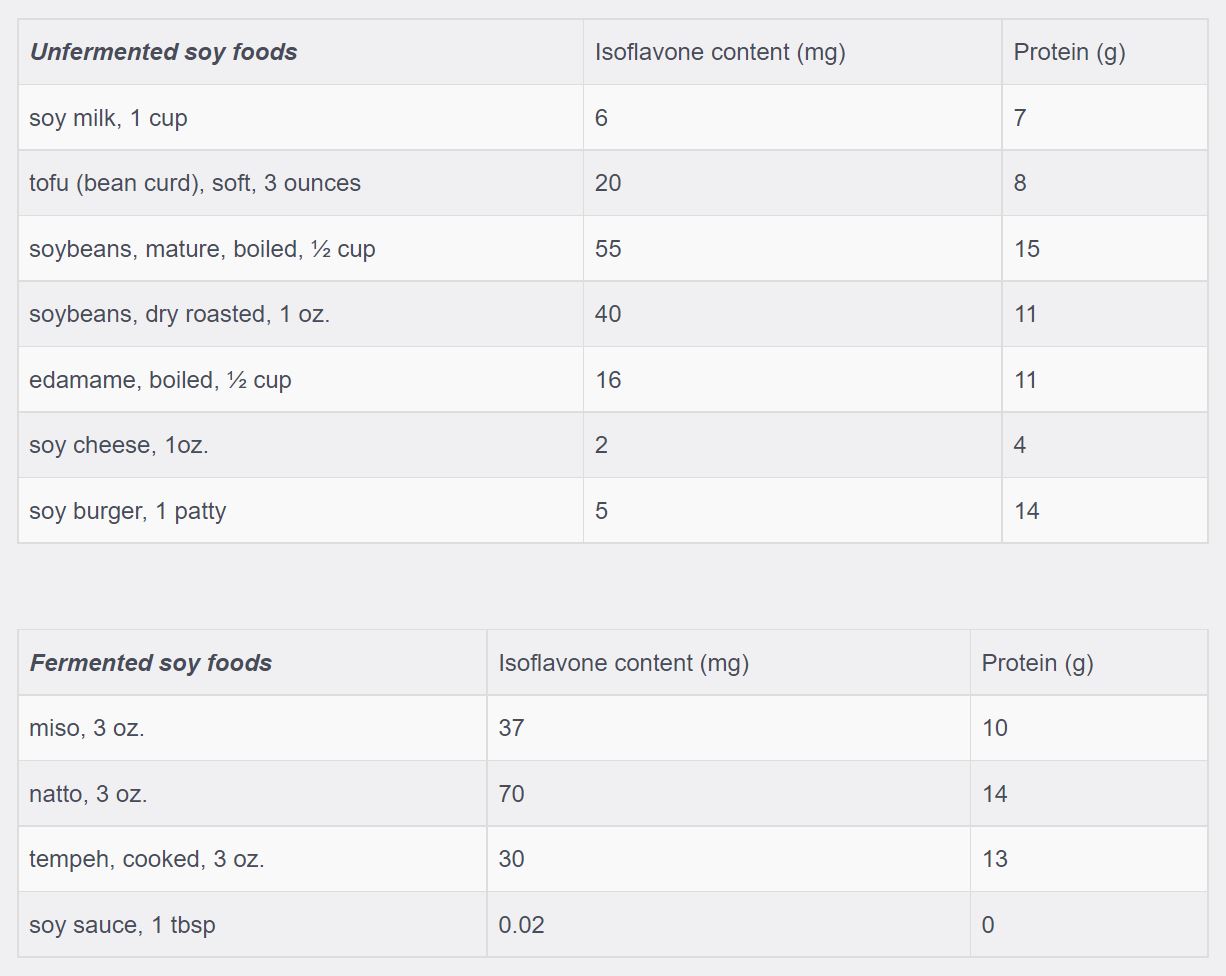Click the "tofu (bean curd), soft, 3 ounces" cell
Screen dimensions: 1226x976
pyautogui.click(x=195, y=183)
